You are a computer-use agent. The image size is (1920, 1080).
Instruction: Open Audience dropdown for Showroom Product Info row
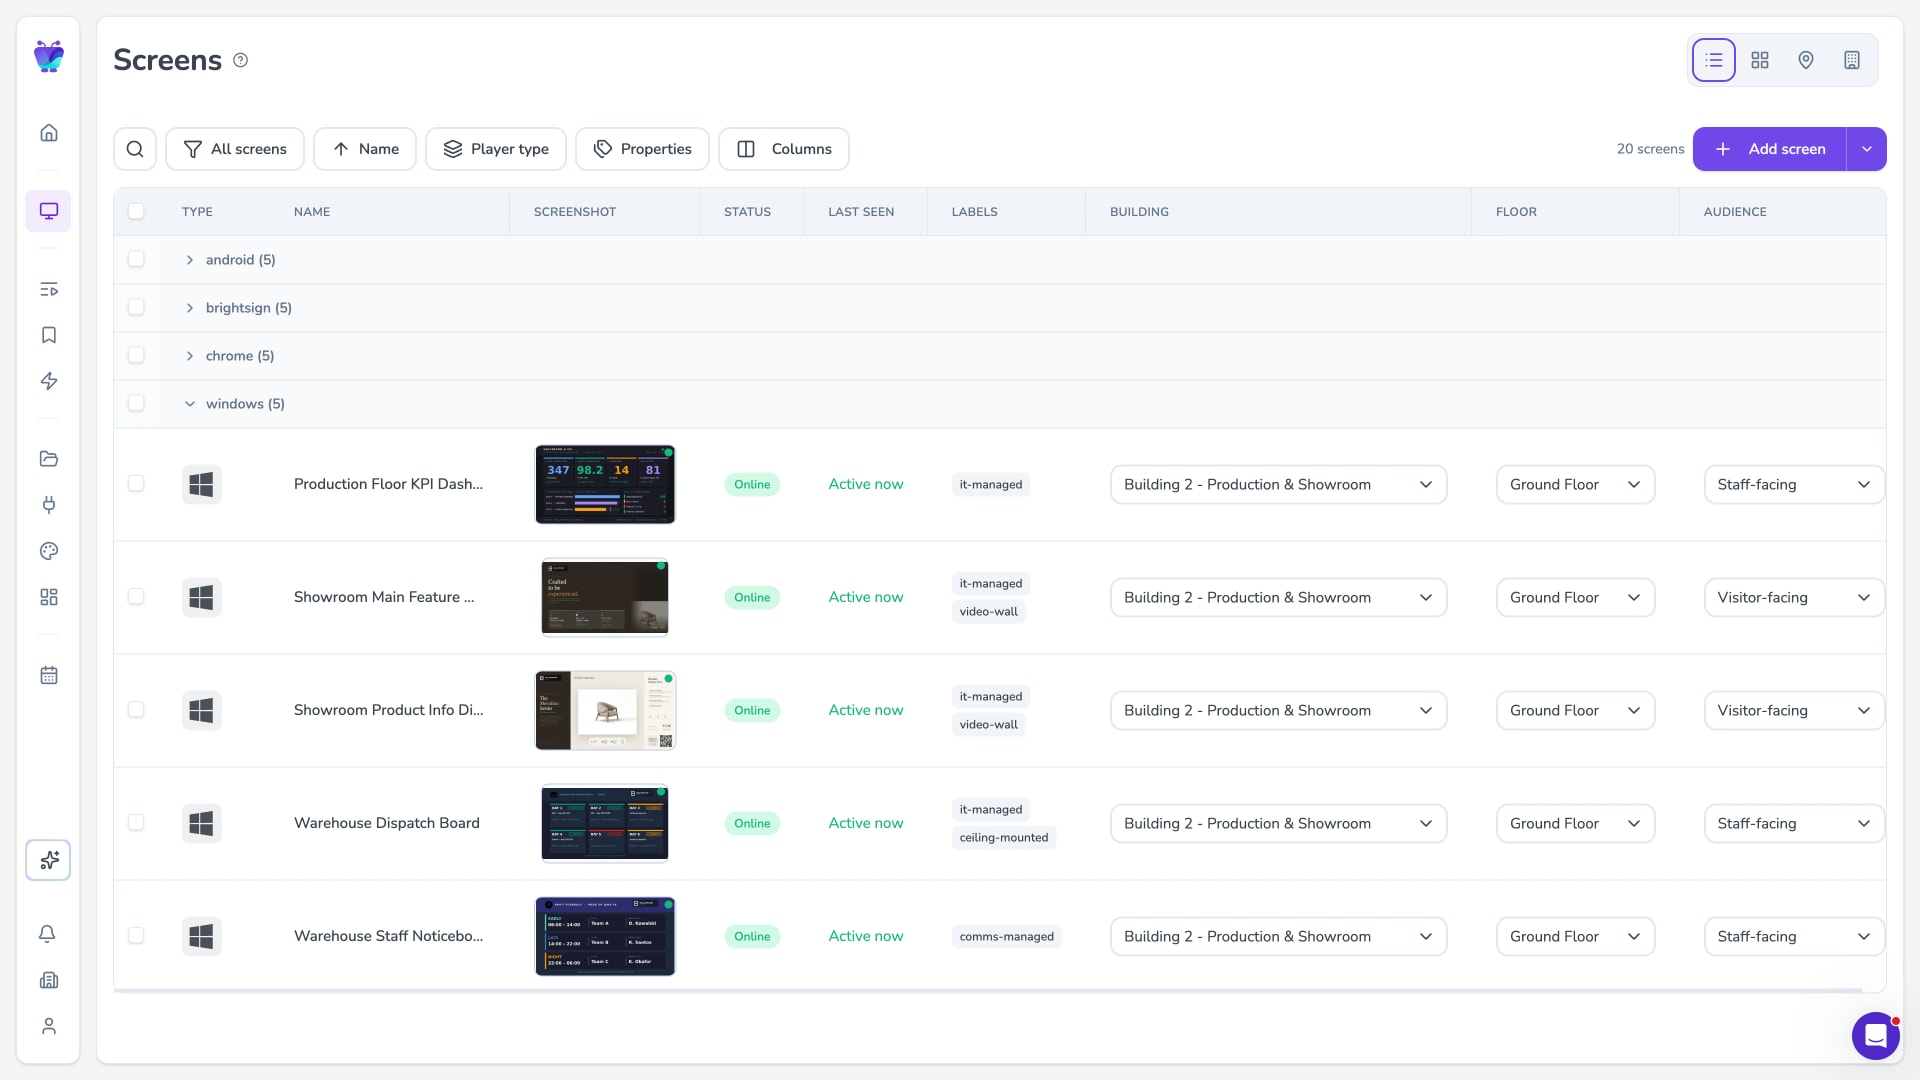coord(1794,711)
